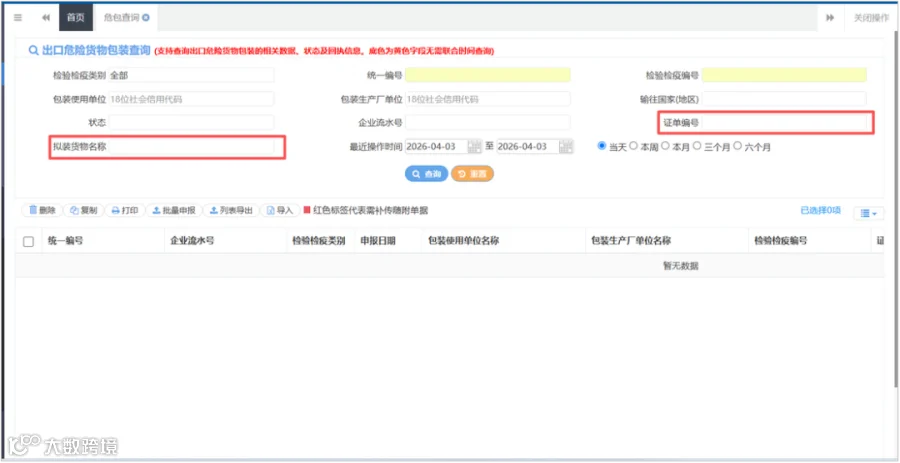This screenshot has width=900, height=463.
Task: Click the 企业流水号 input field
Action: click(488, 122)
